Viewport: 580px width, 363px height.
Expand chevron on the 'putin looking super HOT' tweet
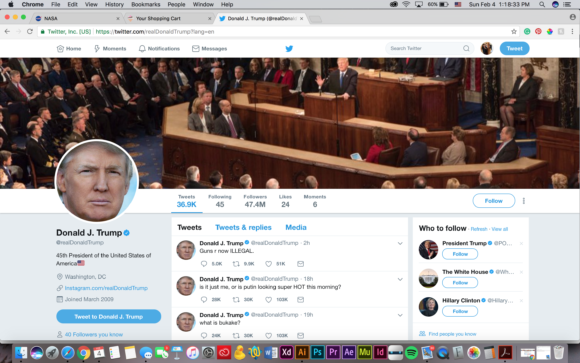[400, 279]
